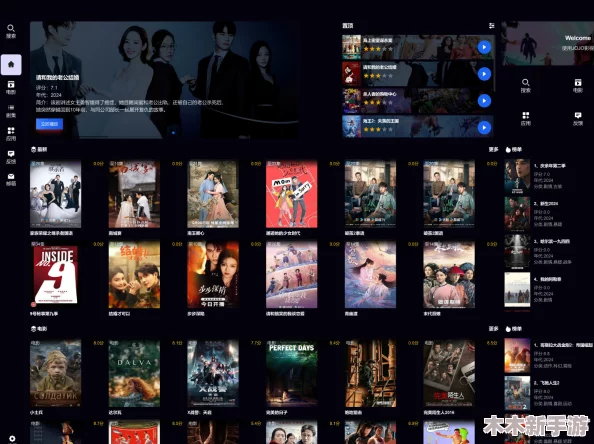594x444 pixels.
Task: Select the highlighted Home icon in sidebar
Action: 11,64
